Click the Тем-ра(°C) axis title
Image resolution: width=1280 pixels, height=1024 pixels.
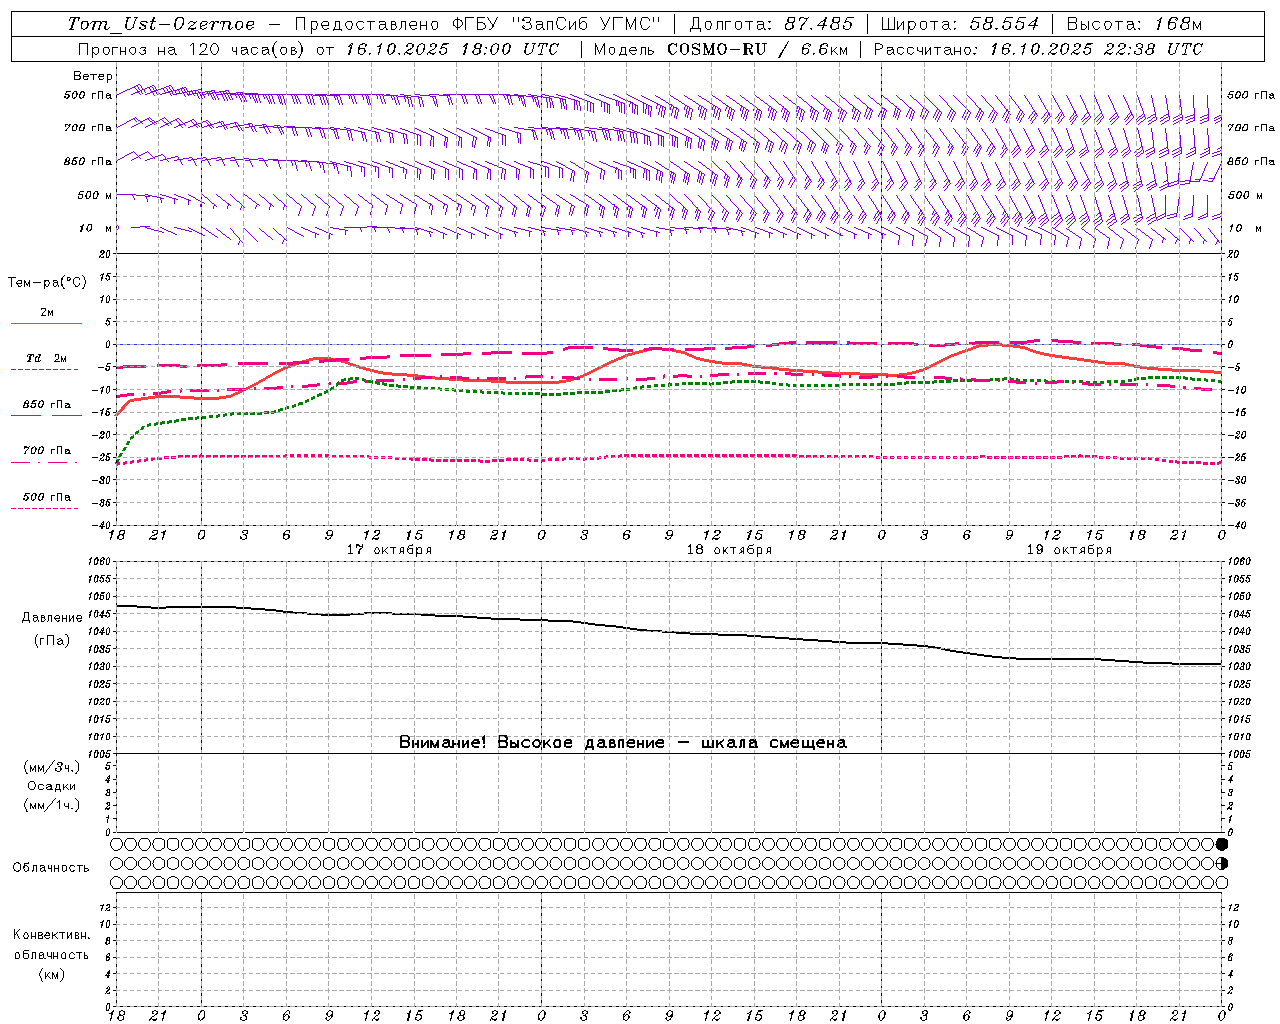(47, 283)
